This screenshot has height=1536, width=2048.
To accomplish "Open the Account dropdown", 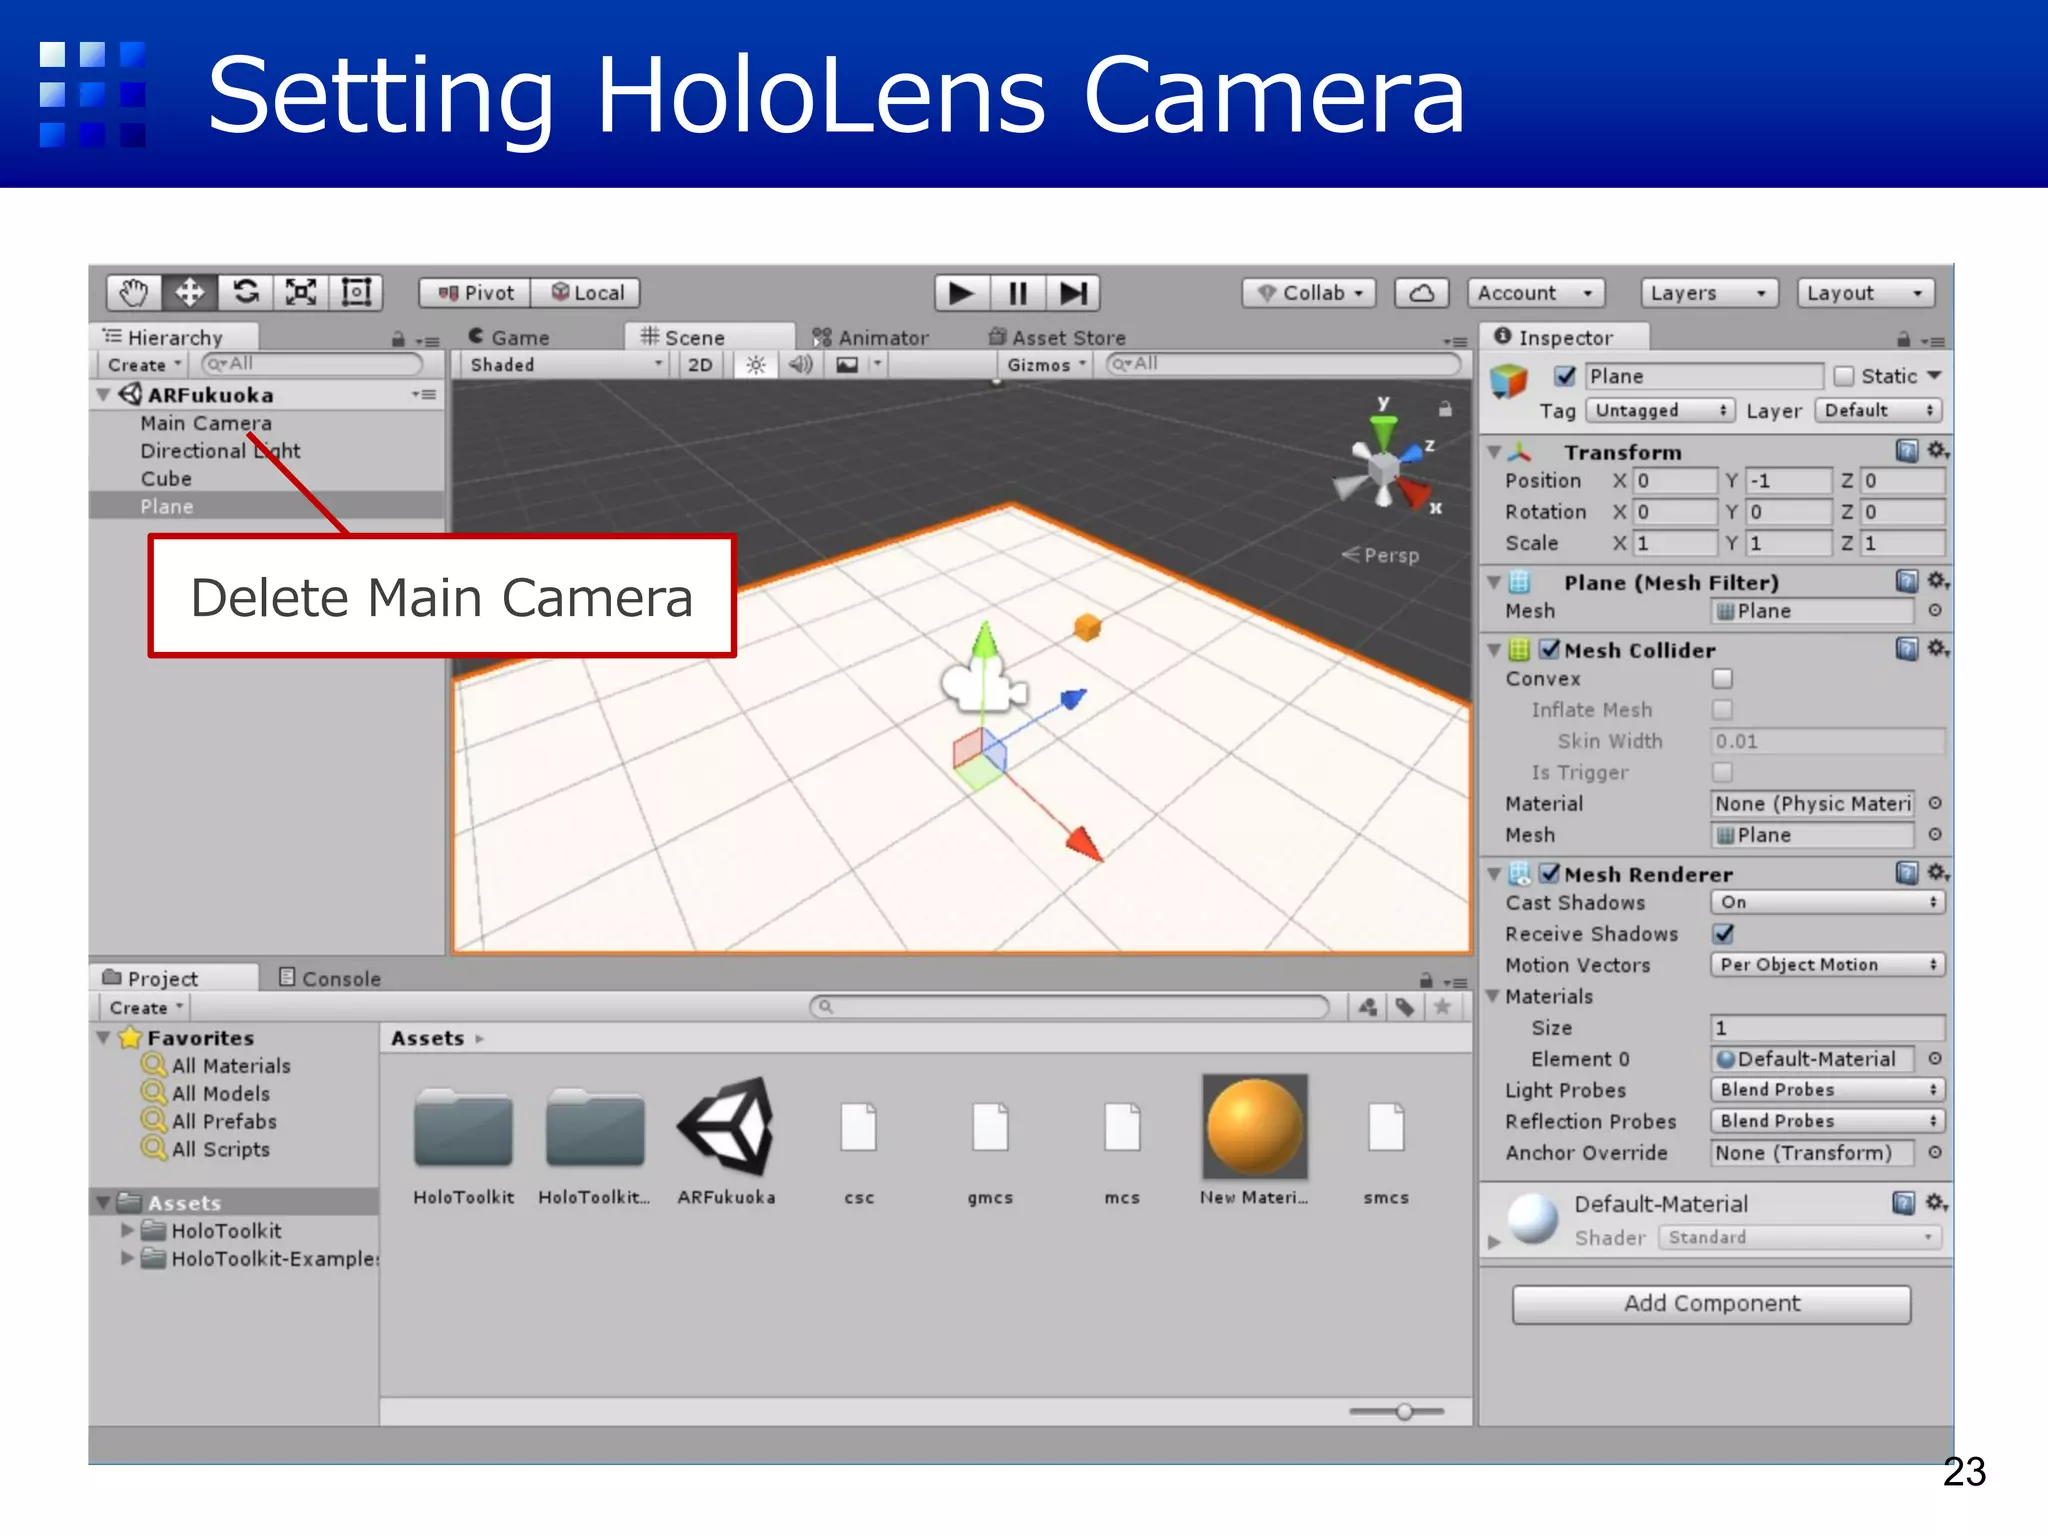I will point(1536,293).
